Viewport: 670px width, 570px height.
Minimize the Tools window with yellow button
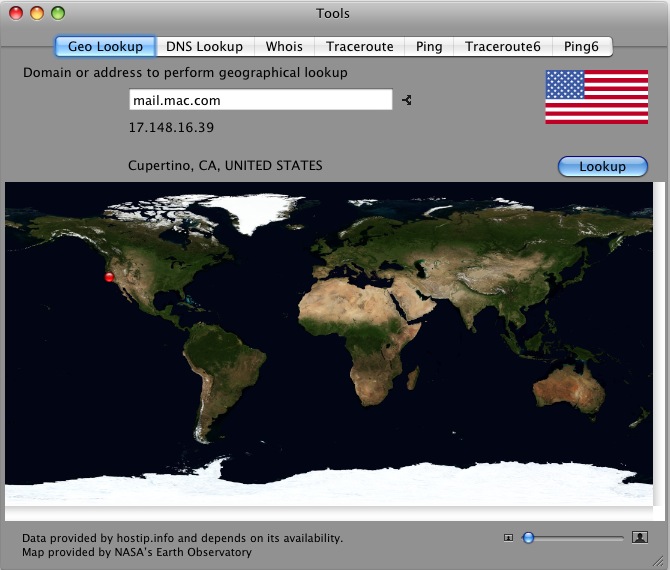pos(37,14)
